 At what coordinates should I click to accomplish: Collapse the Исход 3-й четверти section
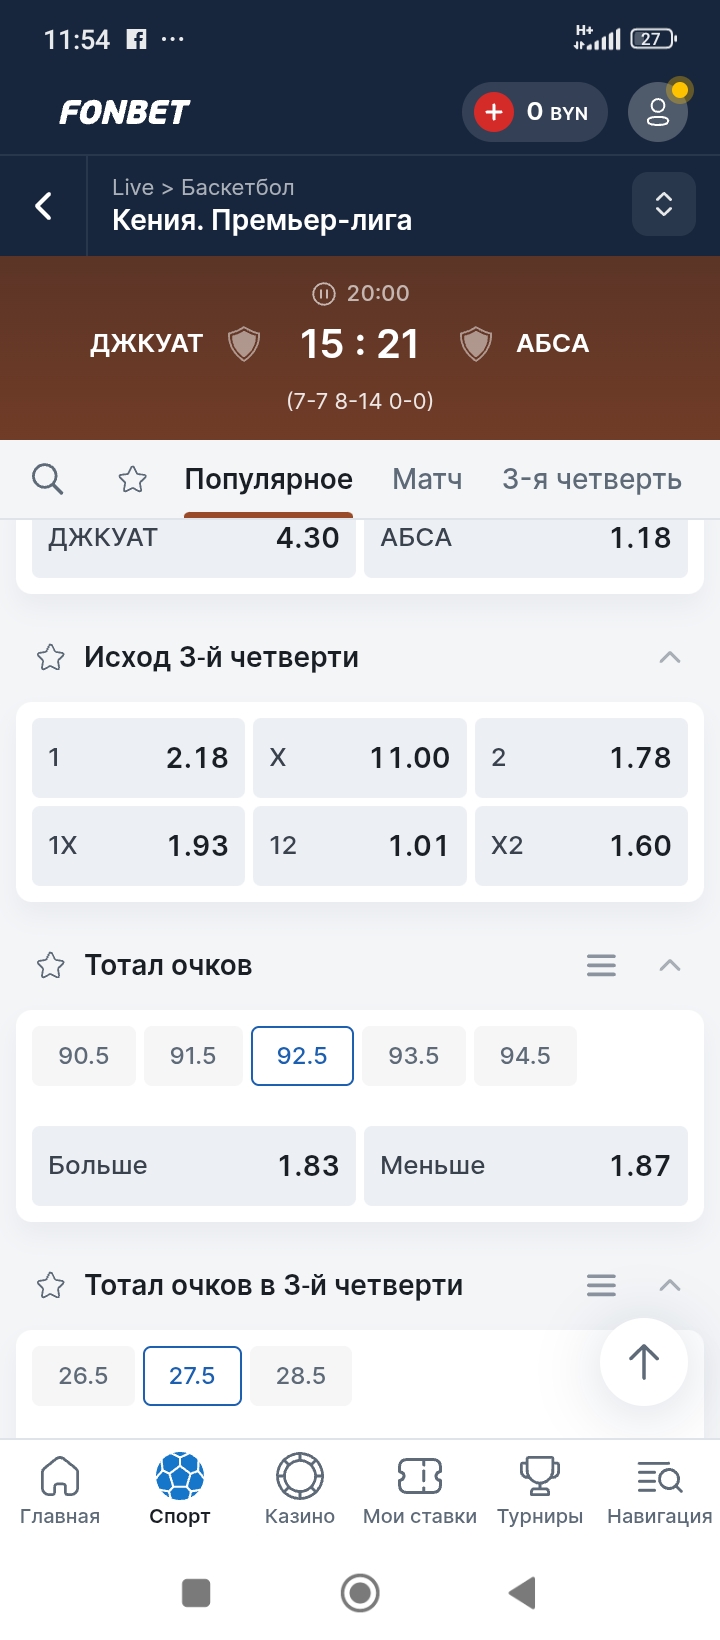(x=670, y=658)
